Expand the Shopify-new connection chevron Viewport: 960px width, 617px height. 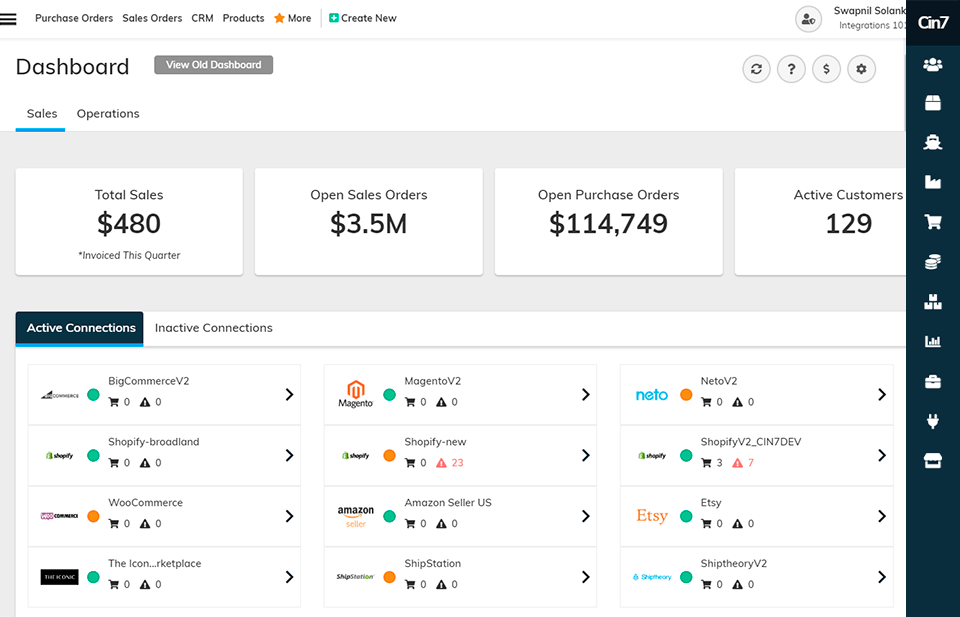[585, 455]
